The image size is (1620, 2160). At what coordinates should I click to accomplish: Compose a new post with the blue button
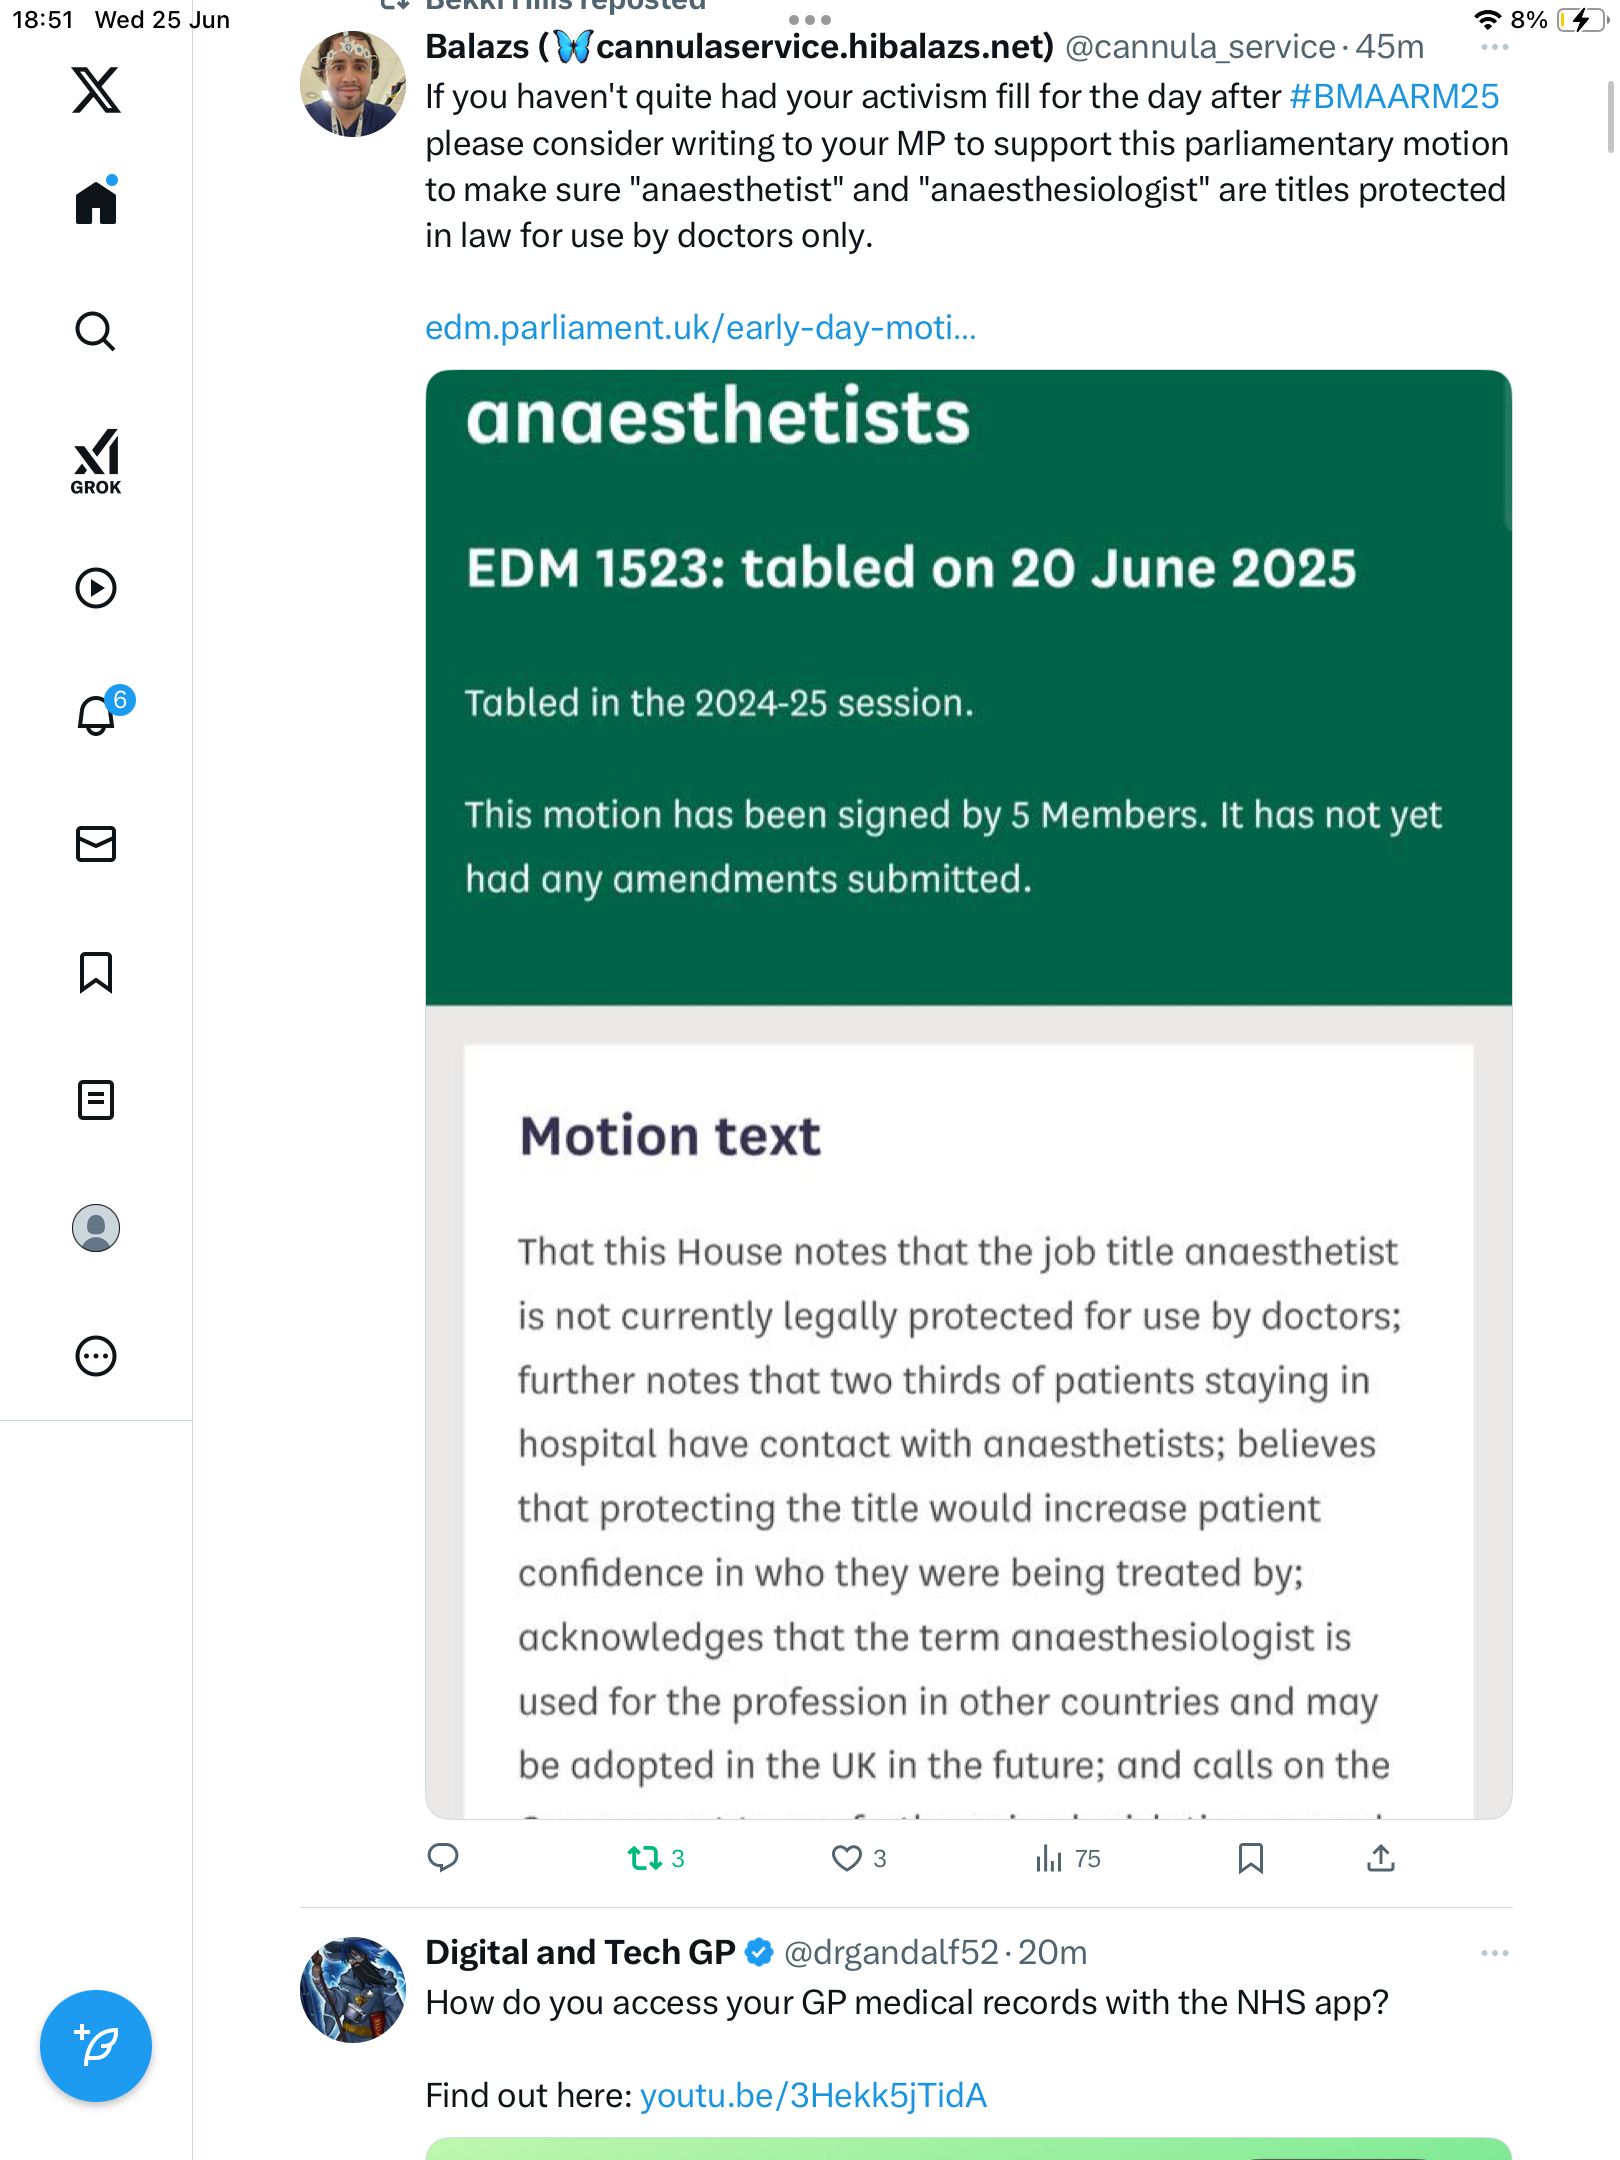point(96,2046)
